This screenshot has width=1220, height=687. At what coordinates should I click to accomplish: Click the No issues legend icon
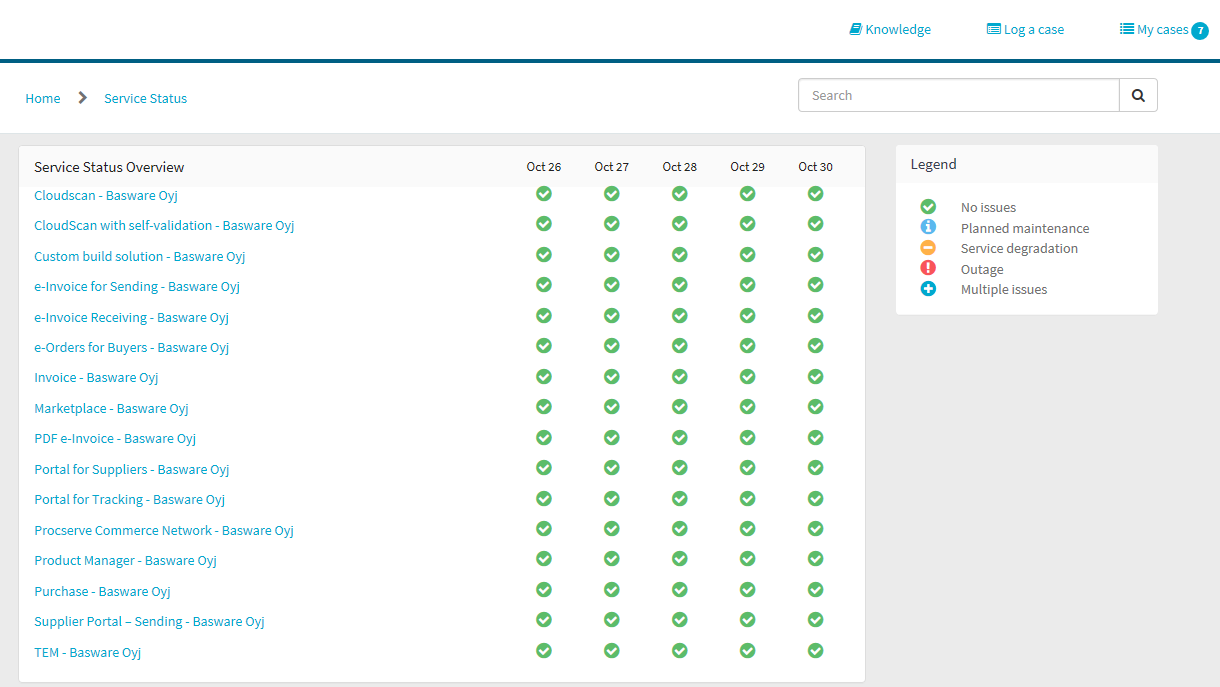[x=928, y=207]
